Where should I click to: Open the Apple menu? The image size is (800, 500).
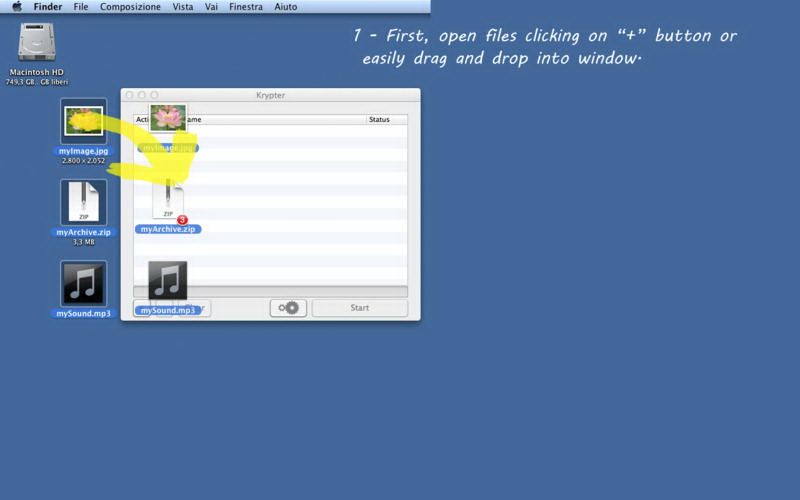point(16,7)
